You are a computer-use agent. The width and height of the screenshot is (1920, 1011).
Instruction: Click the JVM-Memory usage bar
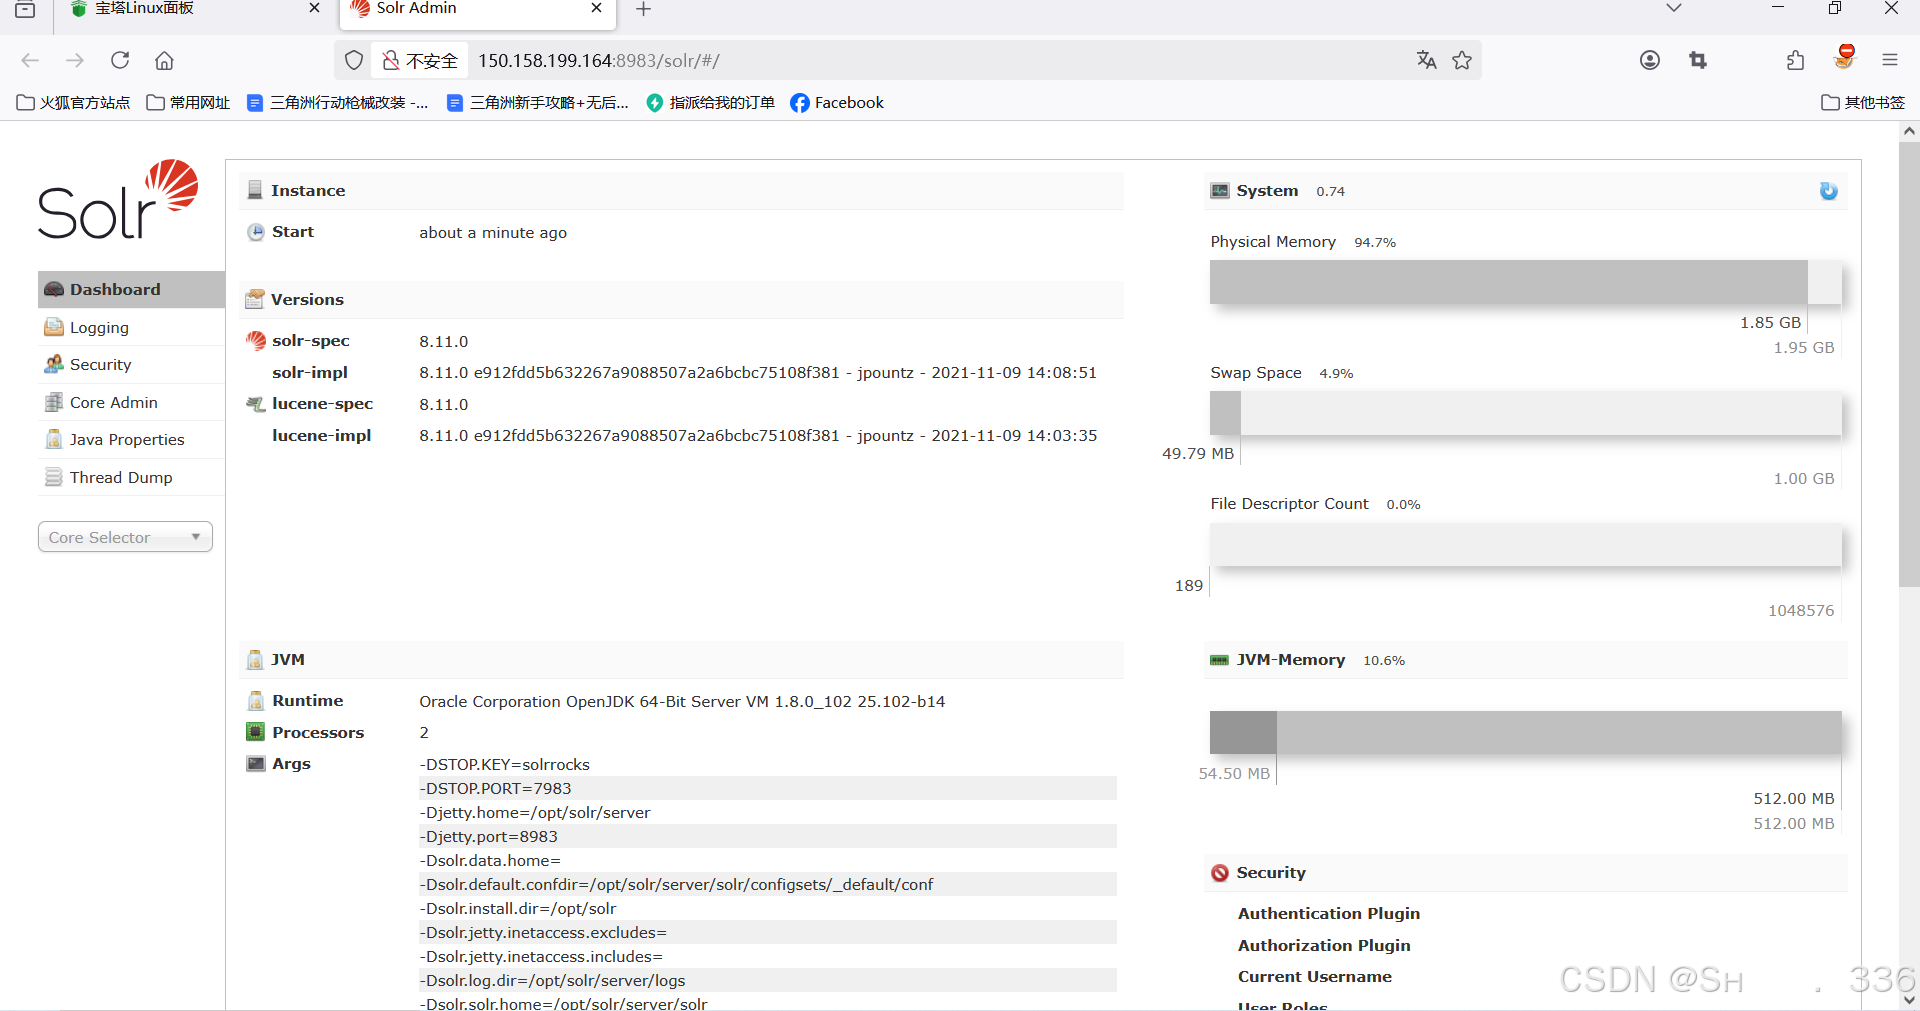[x=1525, y=733]
